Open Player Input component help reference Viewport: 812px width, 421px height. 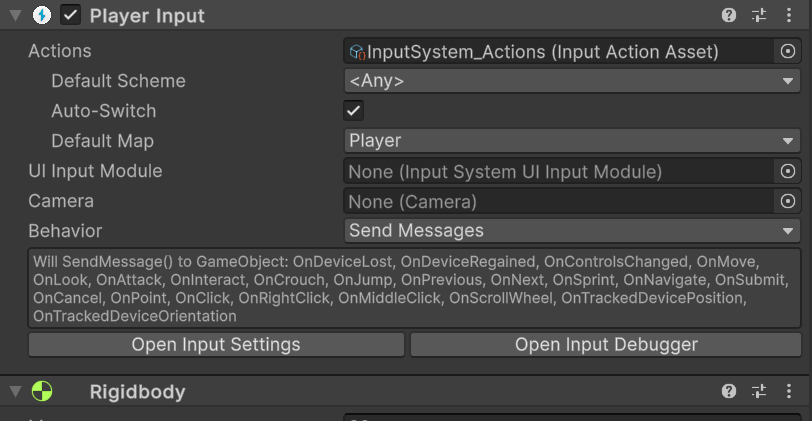[730, 15]
